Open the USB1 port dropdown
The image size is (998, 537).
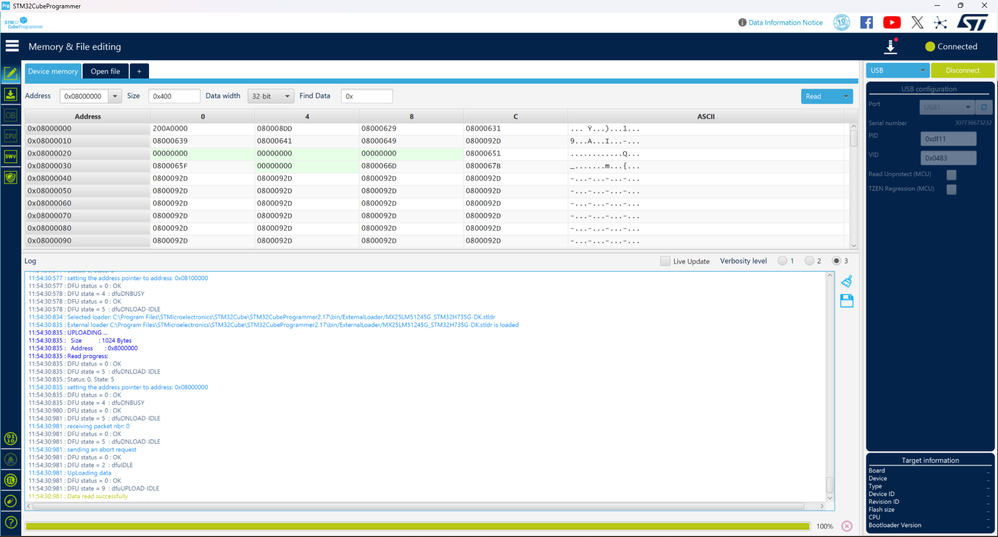coord(946,107)
